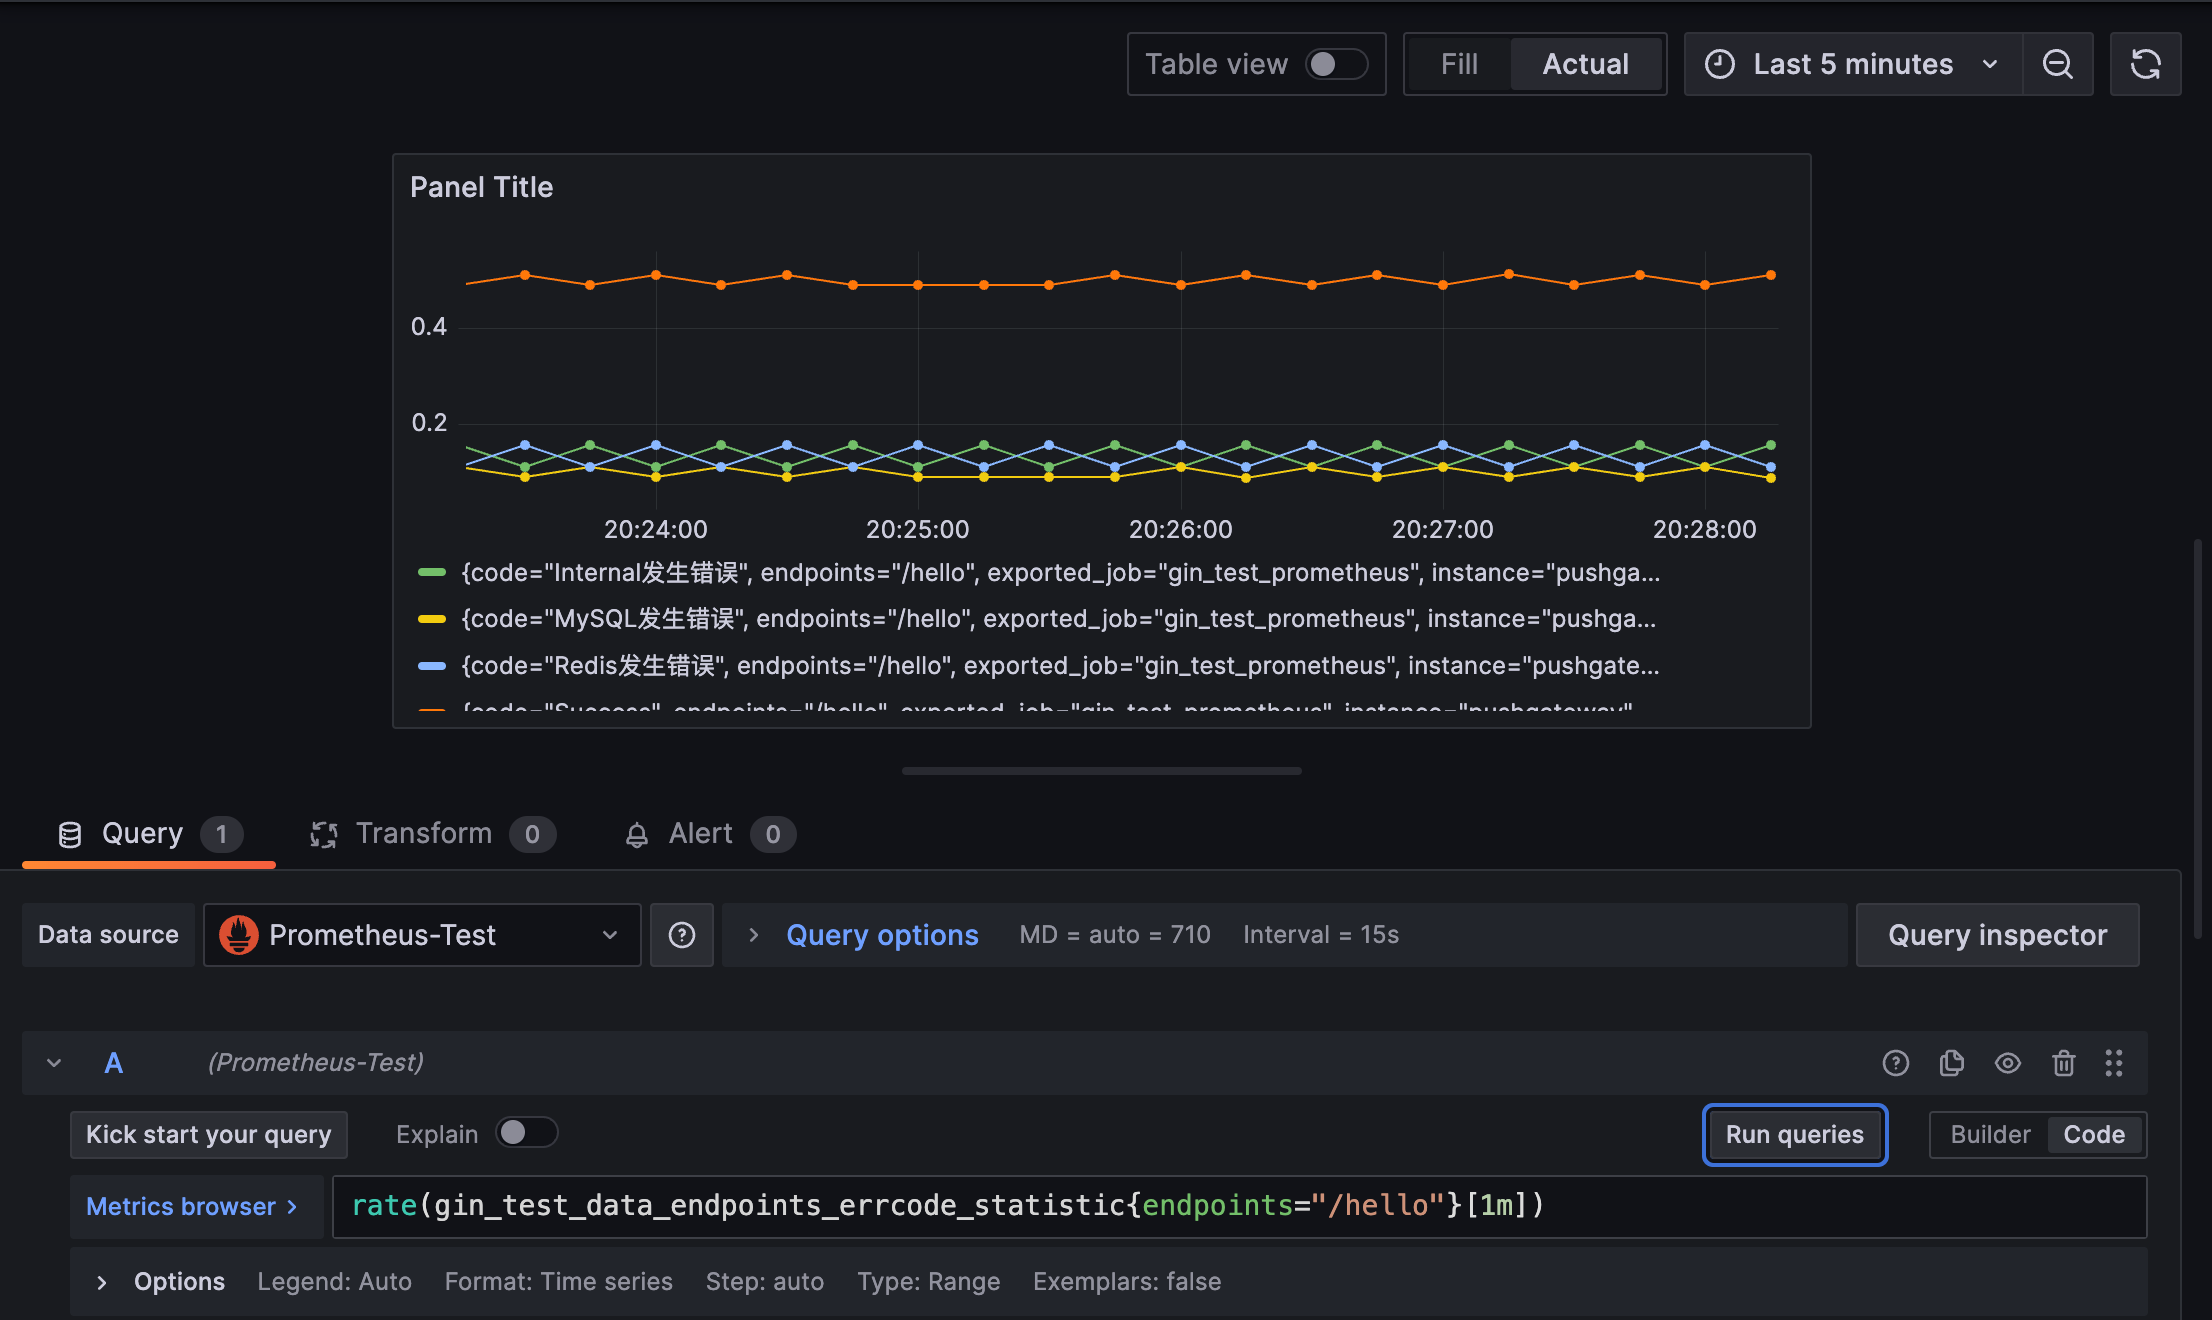Delete query A with the trash icon
The width and height of the screenshot is (2212, 1320).
(2063, 1063)
